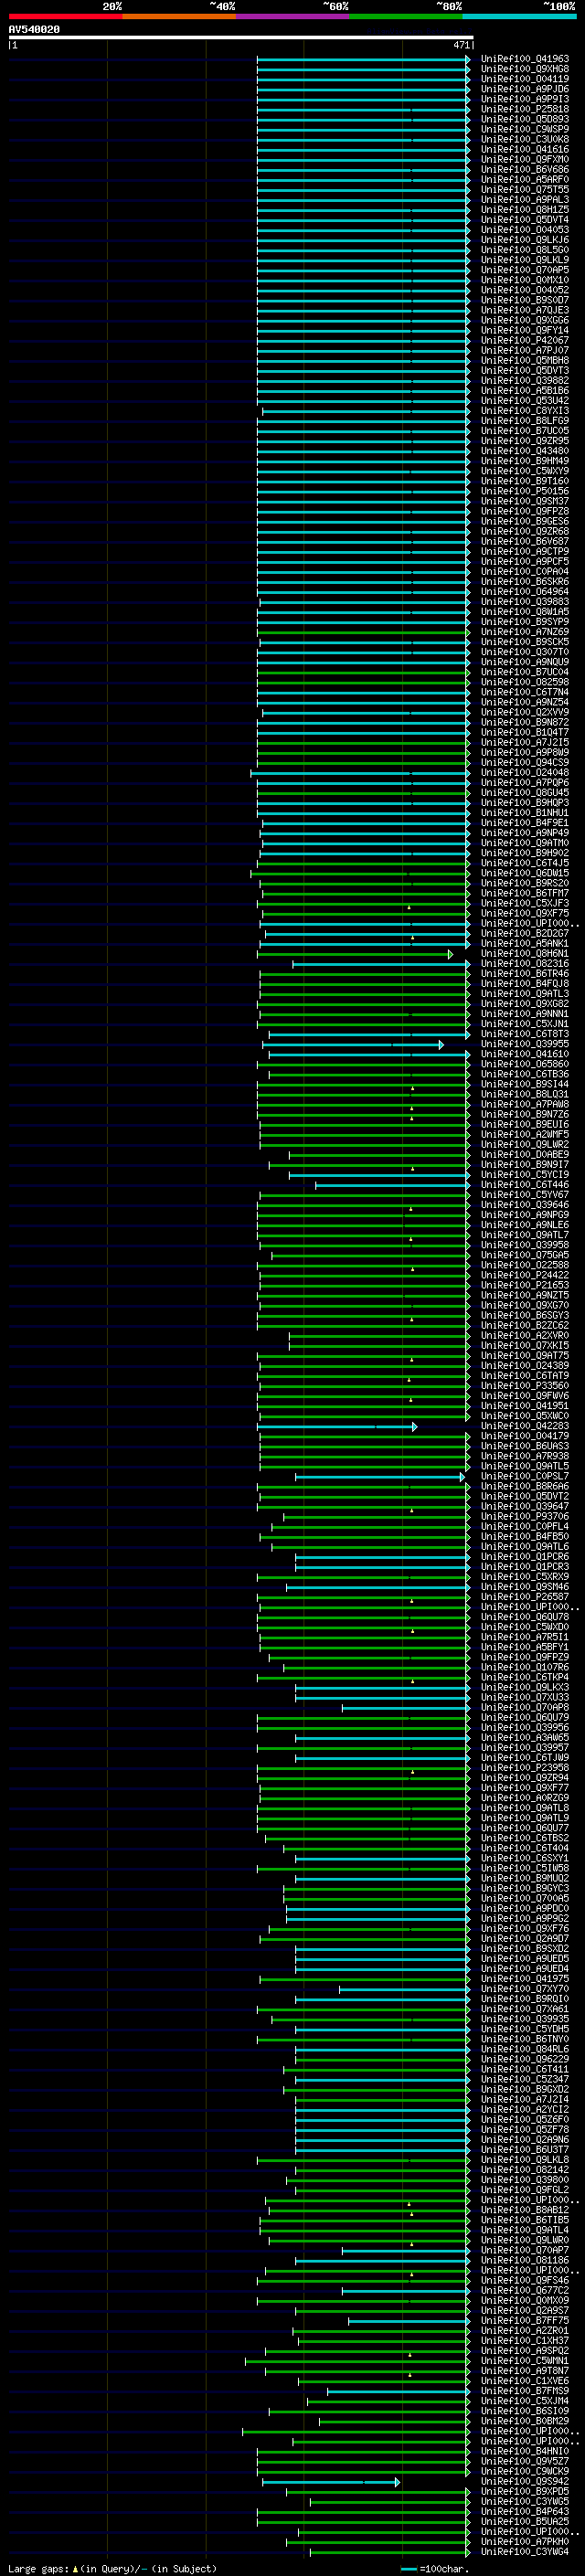Select hit label UniRef100_Q39955

point(525,1044)
